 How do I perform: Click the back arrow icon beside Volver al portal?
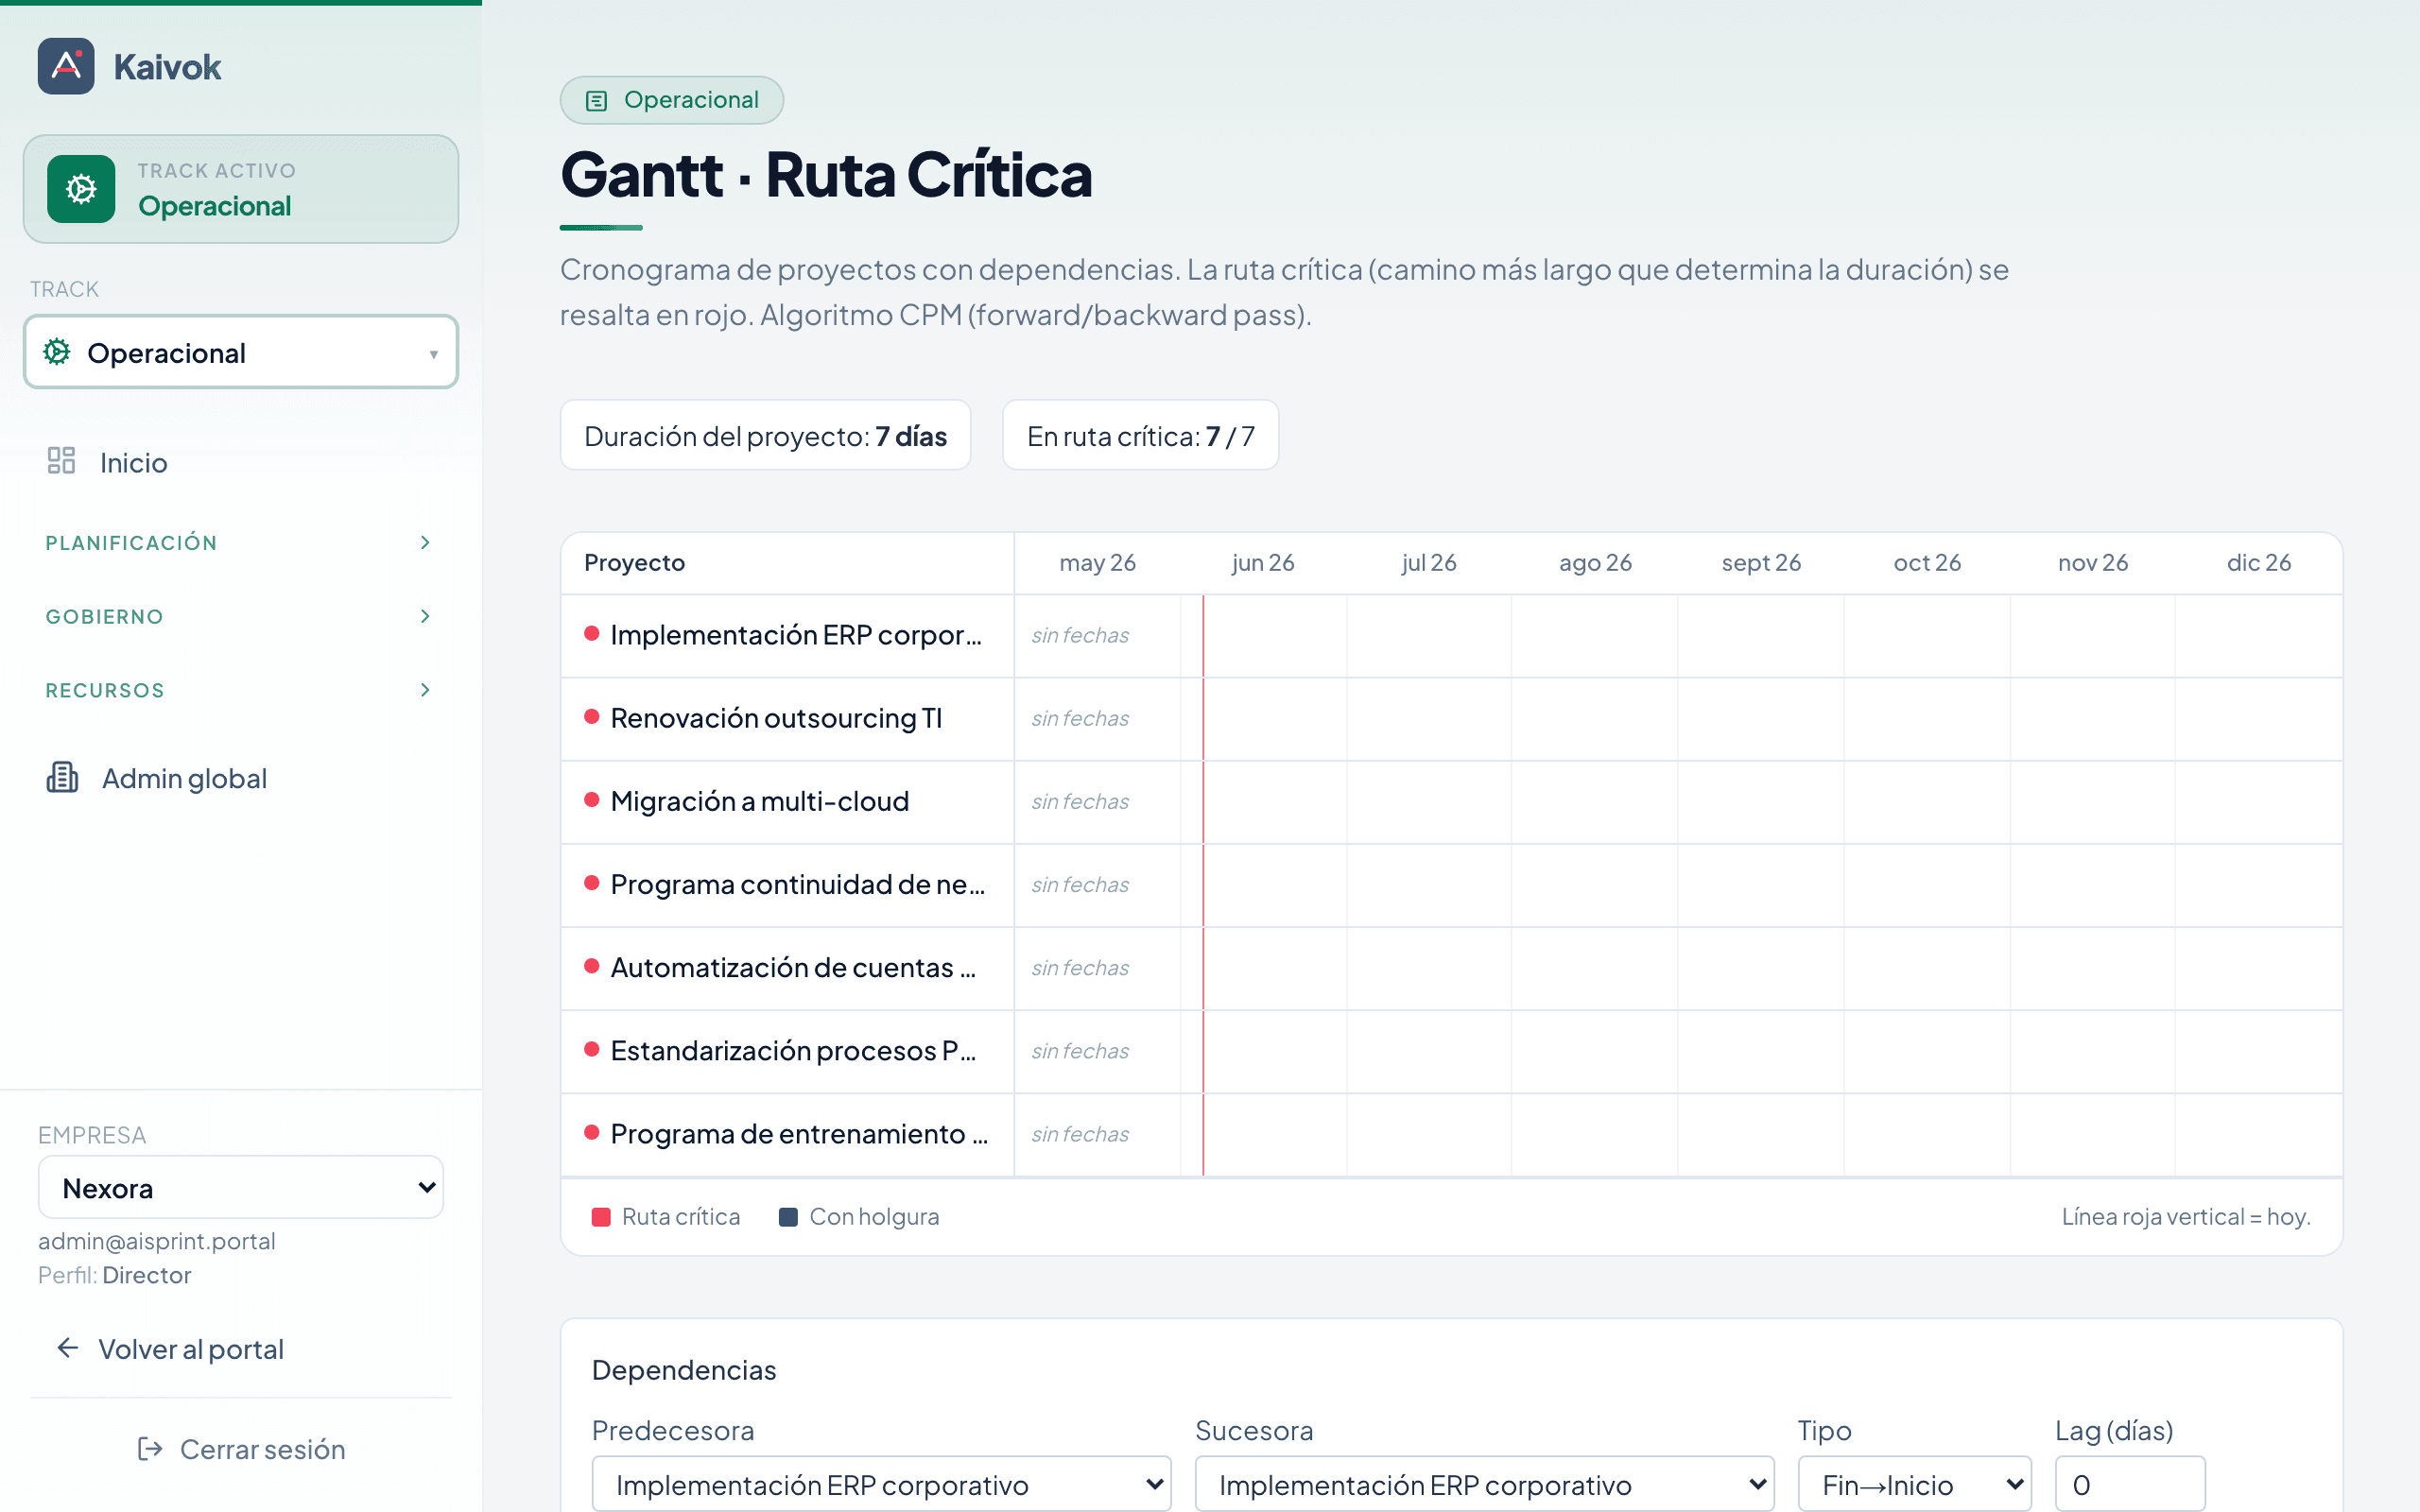[x=68, y=1348]
